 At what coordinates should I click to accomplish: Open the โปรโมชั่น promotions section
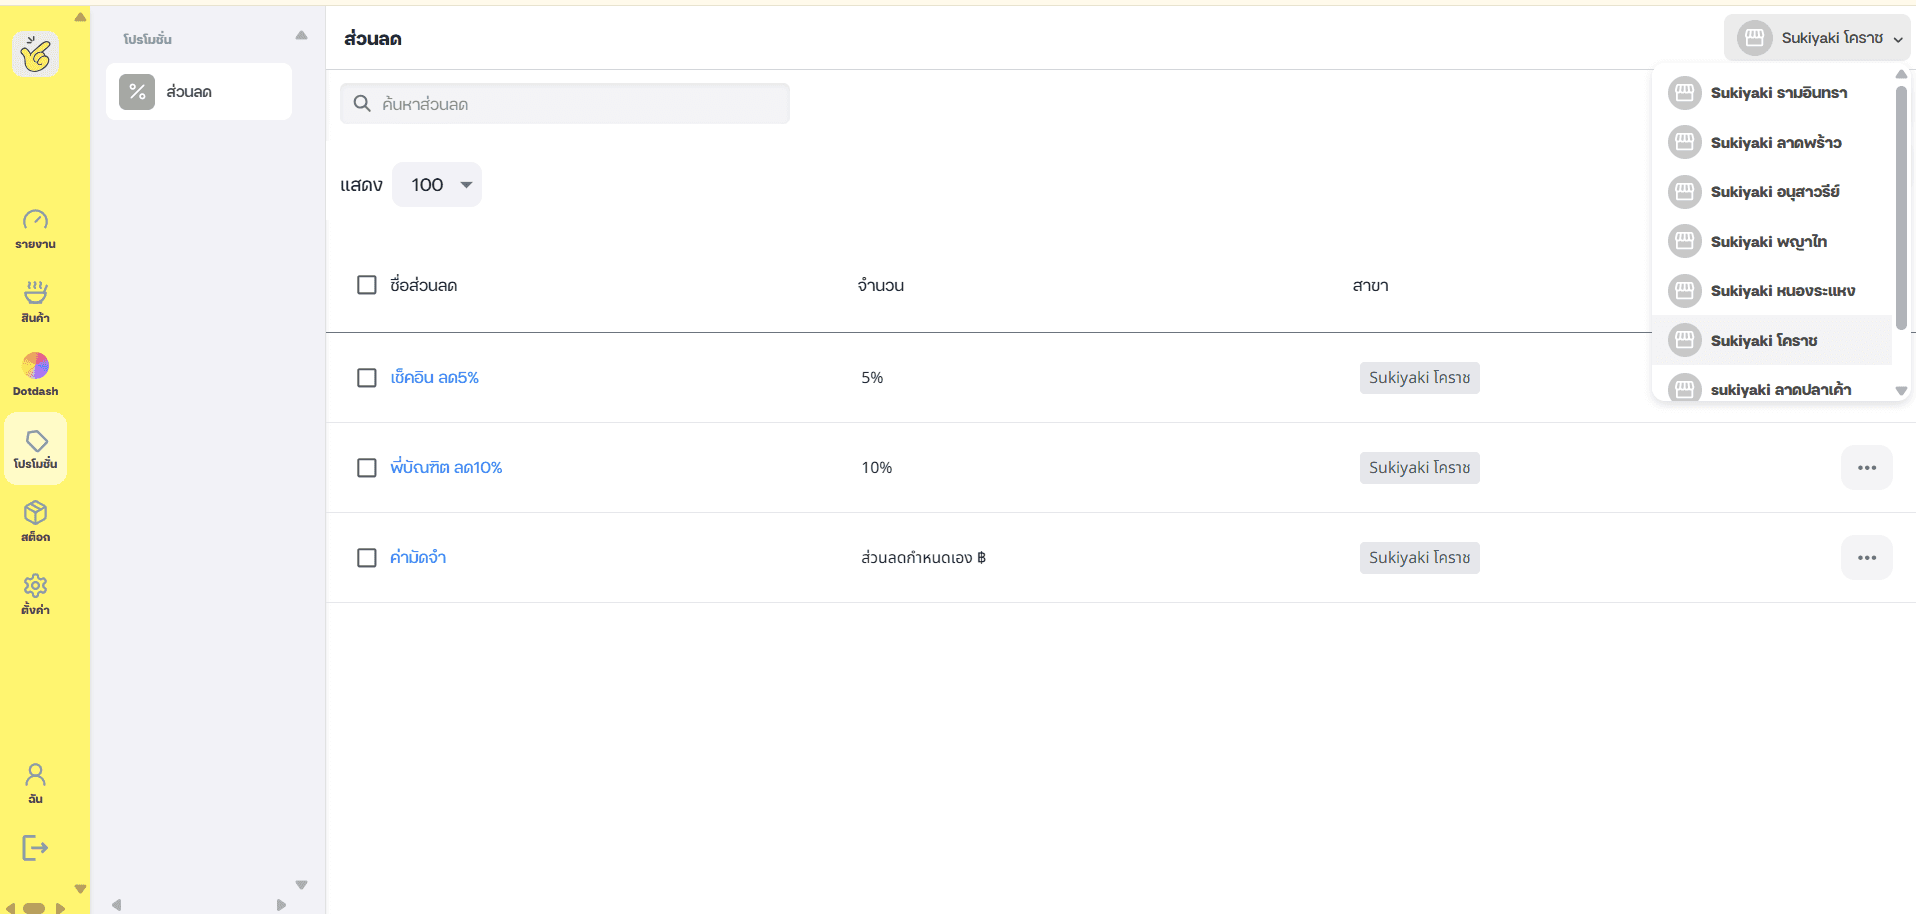tap(35, 449)
